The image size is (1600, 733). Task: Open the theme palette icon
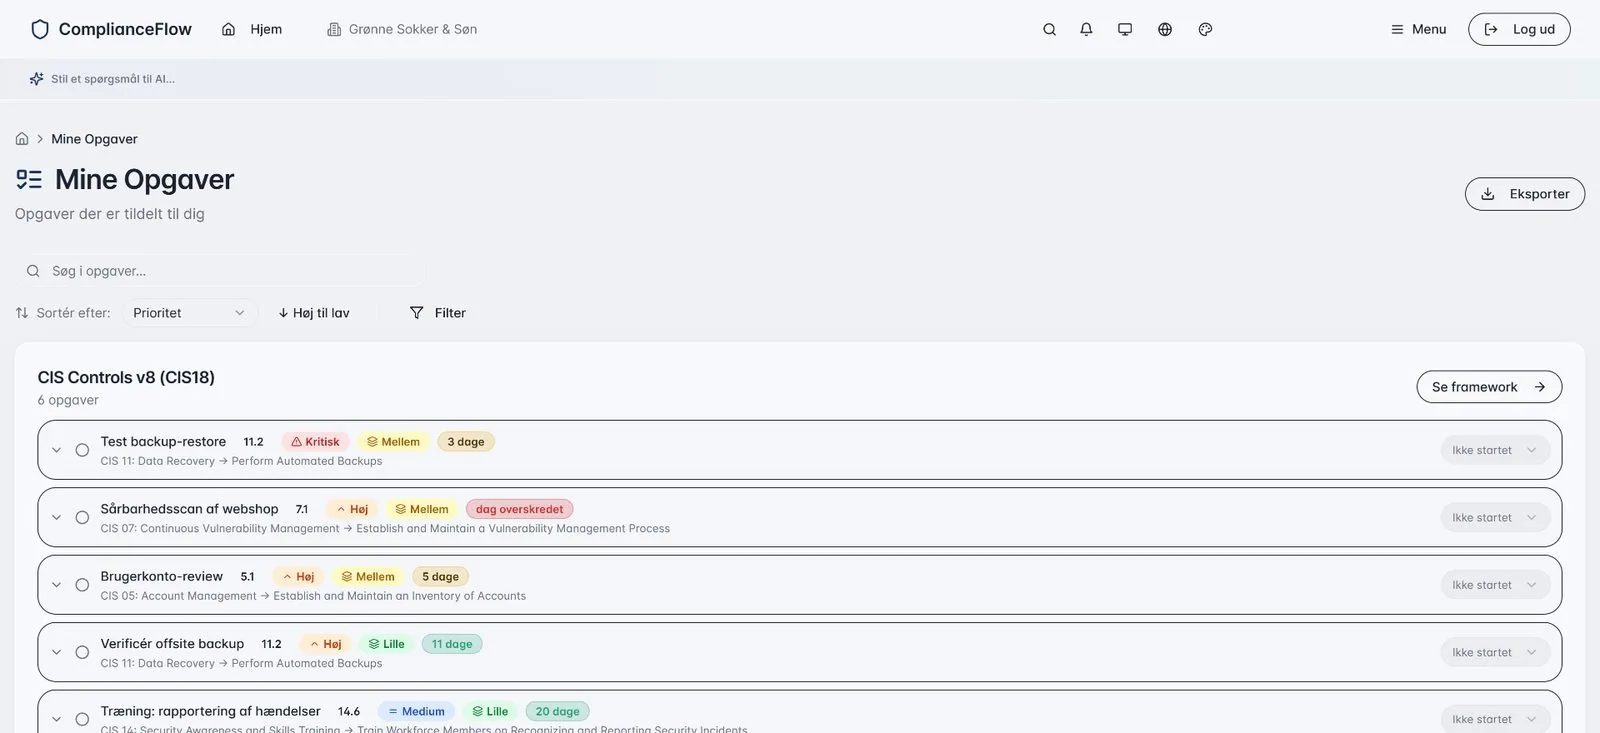click(x=1205, y=29)
